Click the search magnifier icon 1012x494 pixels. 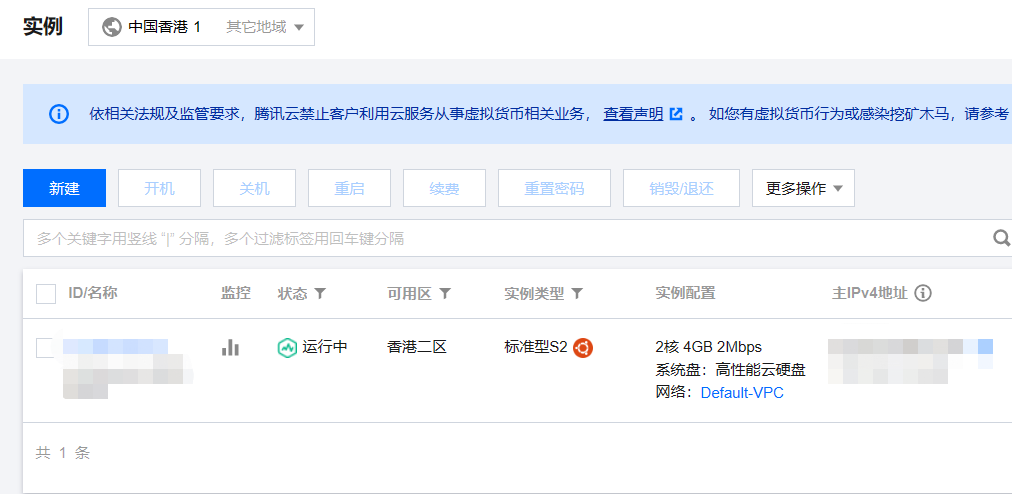click(x=1000, y=238)
